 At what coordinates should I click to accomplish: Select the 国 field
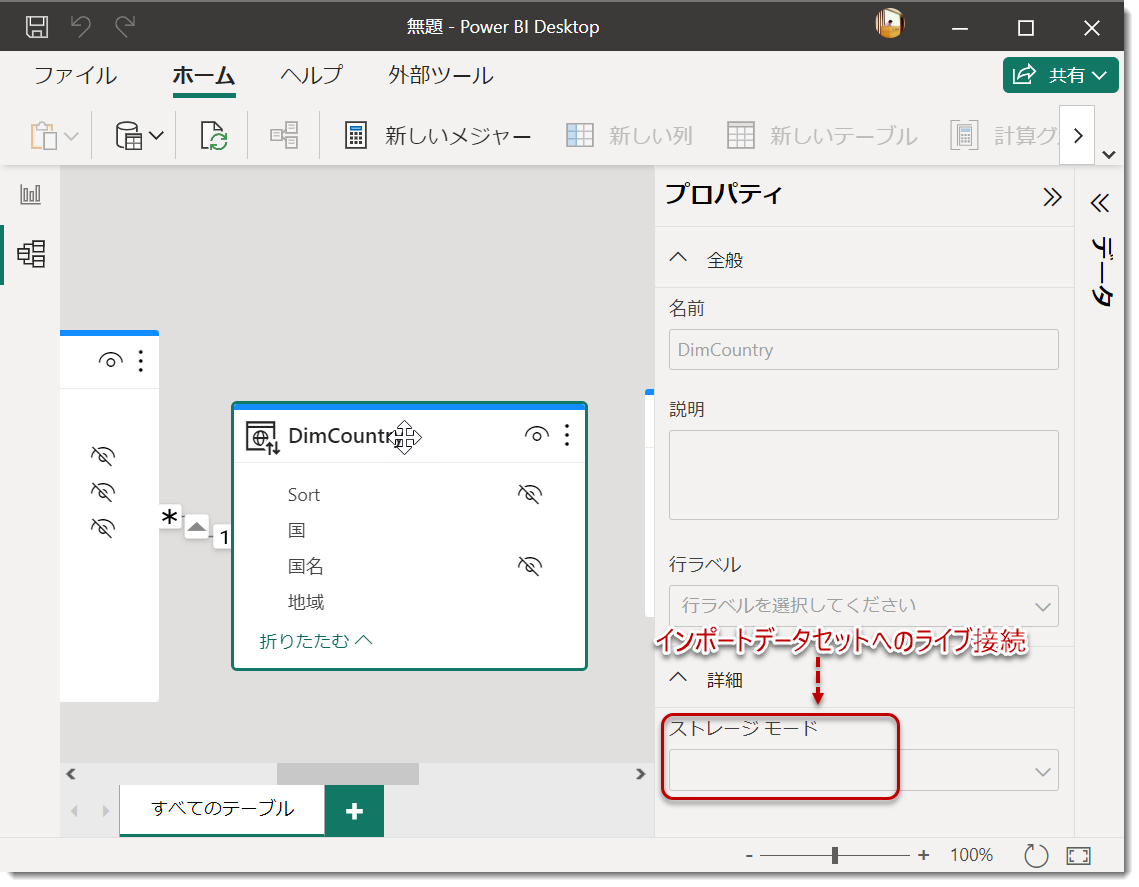[x=296, y=530]
